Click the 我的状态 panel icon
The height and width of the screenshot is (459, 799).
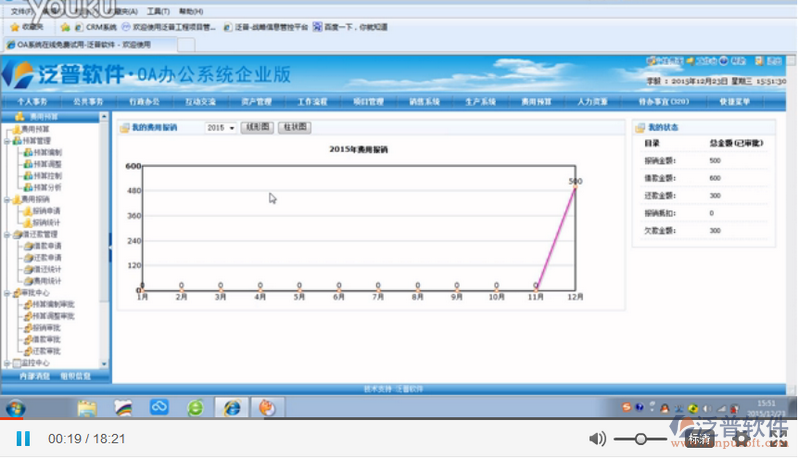tap(641, 128)
